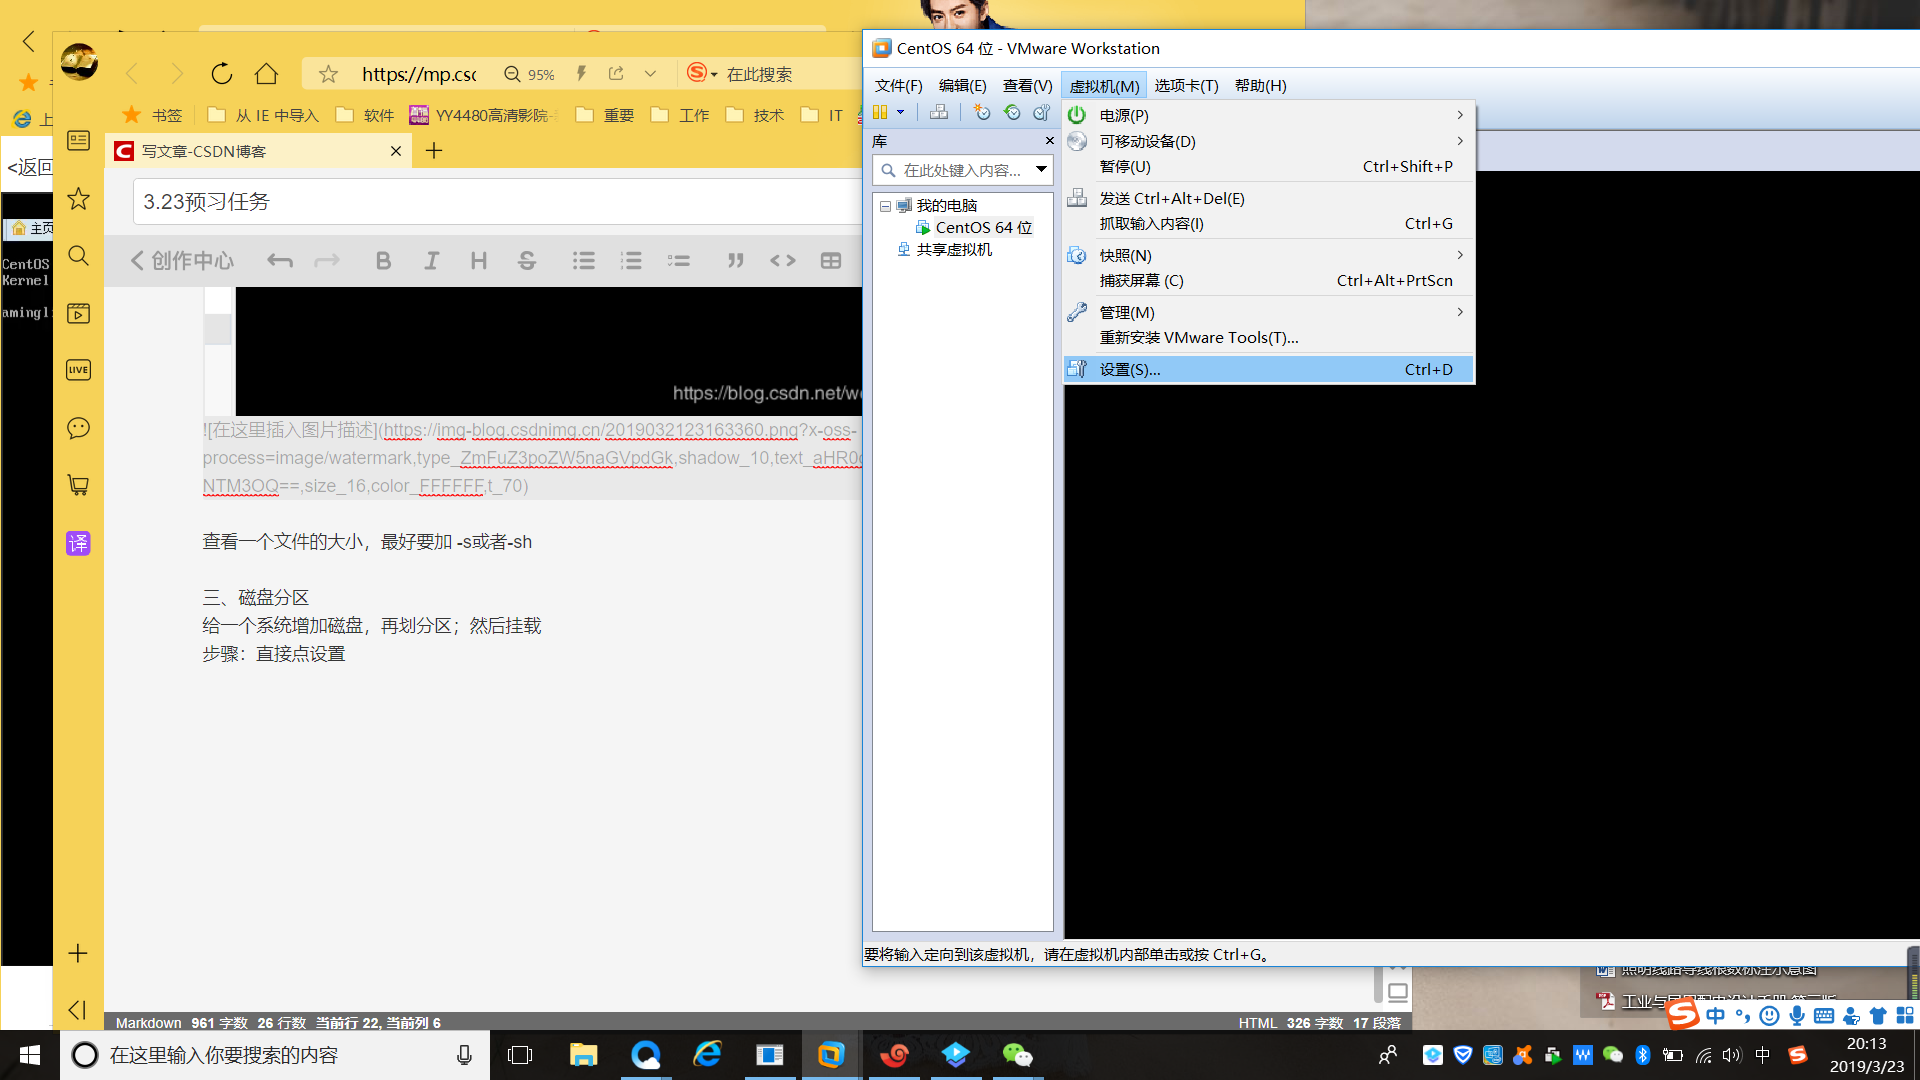Insert a code block with <> icon

(783, 261)
